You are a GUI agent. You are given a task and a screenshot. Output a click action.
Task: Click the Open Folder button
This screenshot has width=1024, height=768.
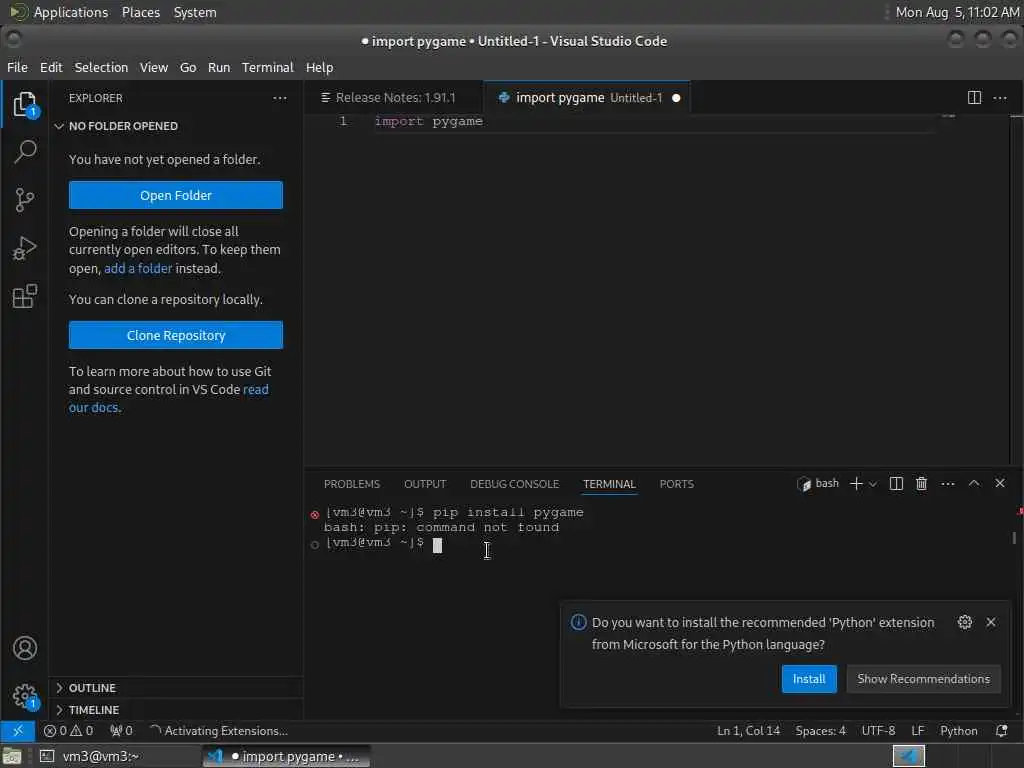pos(176,195)
